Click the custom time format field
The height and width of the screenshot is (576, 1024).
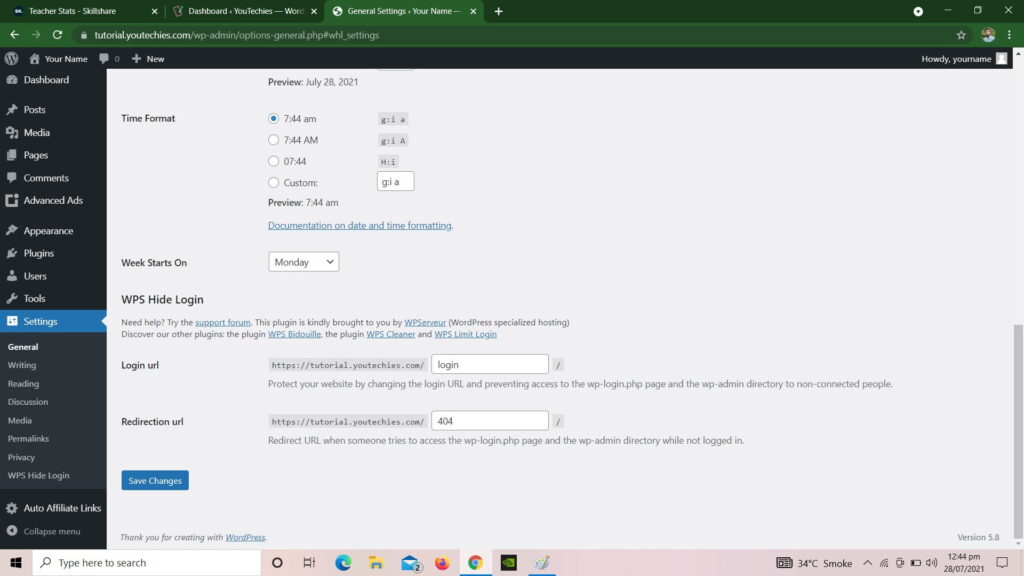point(395,182)
